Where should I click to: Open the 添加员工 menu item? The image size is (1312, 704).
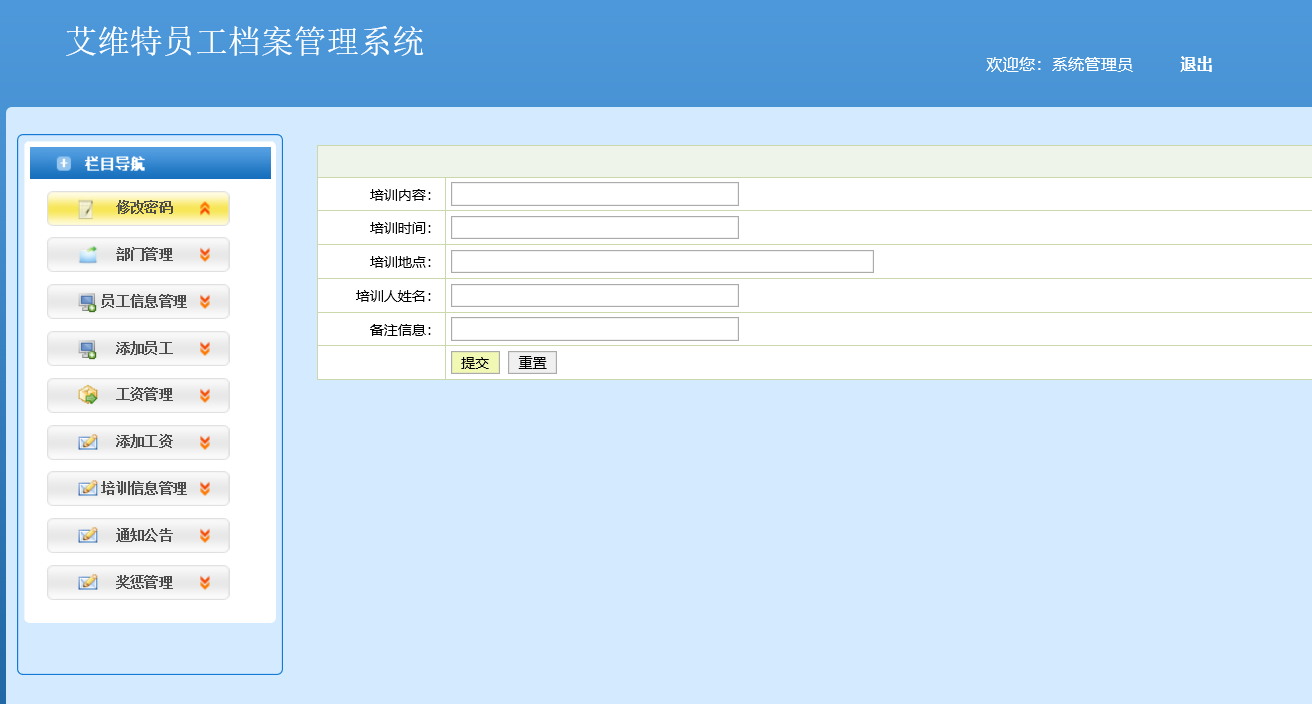(x=138, y=349)
